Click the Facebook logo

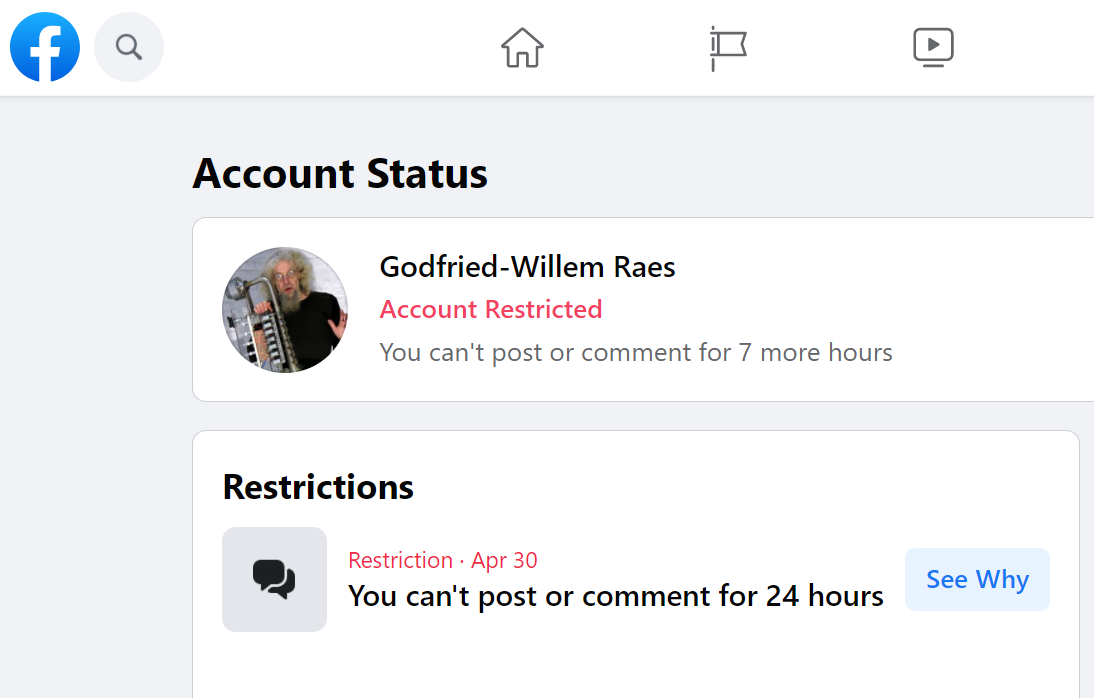click(x=45, y=47)
